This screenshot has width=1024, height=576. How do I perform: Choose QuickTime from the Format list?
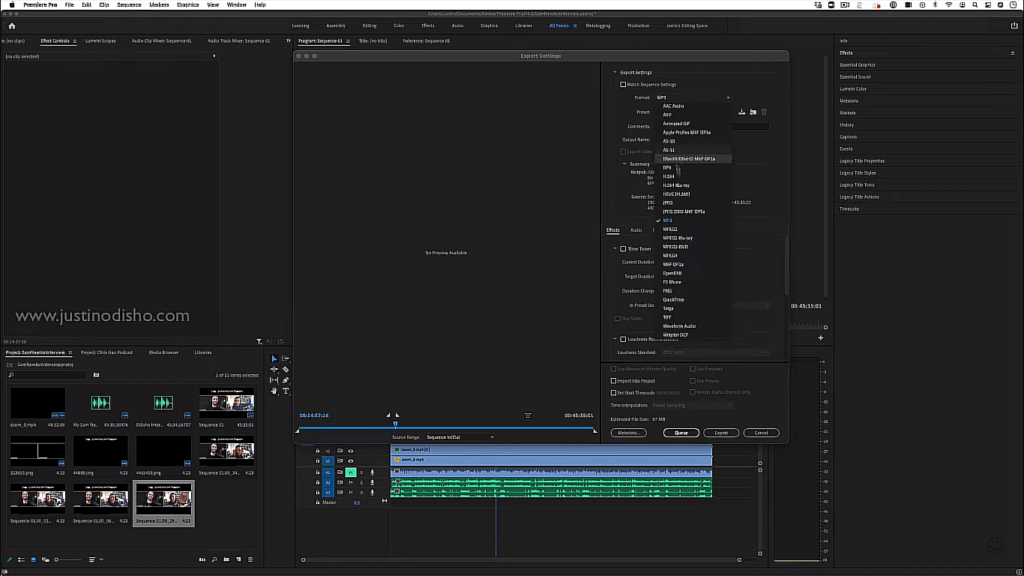(x=673, y=300)
